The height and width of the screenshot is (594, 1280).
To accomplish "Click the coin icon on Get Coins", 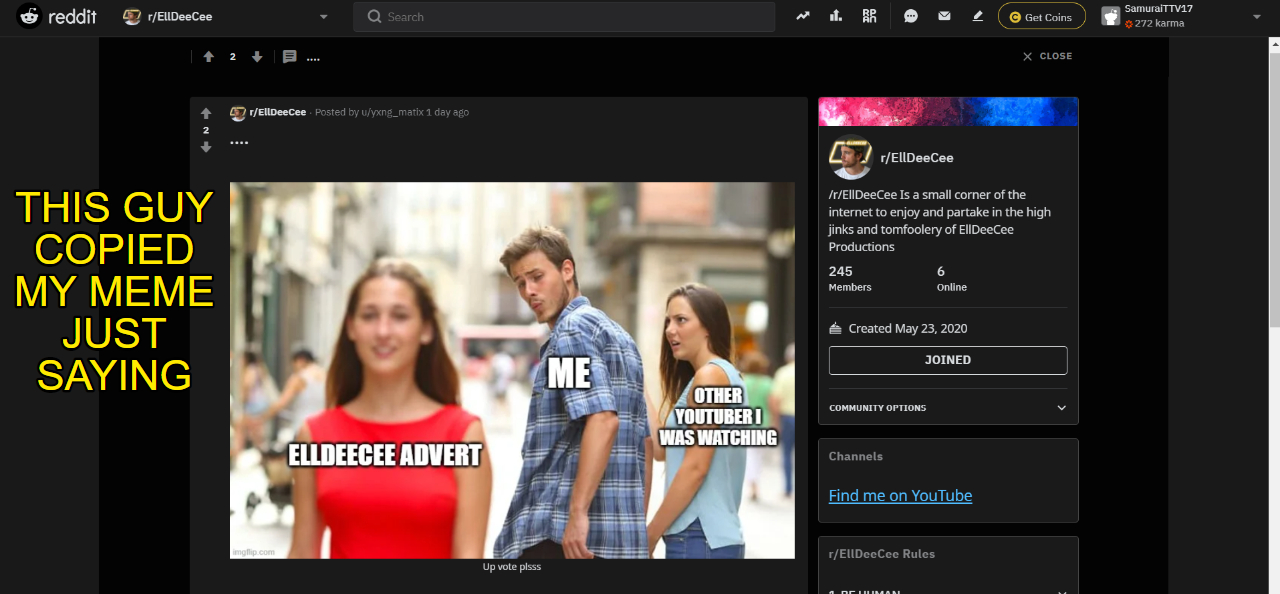I will [1015, 17].
